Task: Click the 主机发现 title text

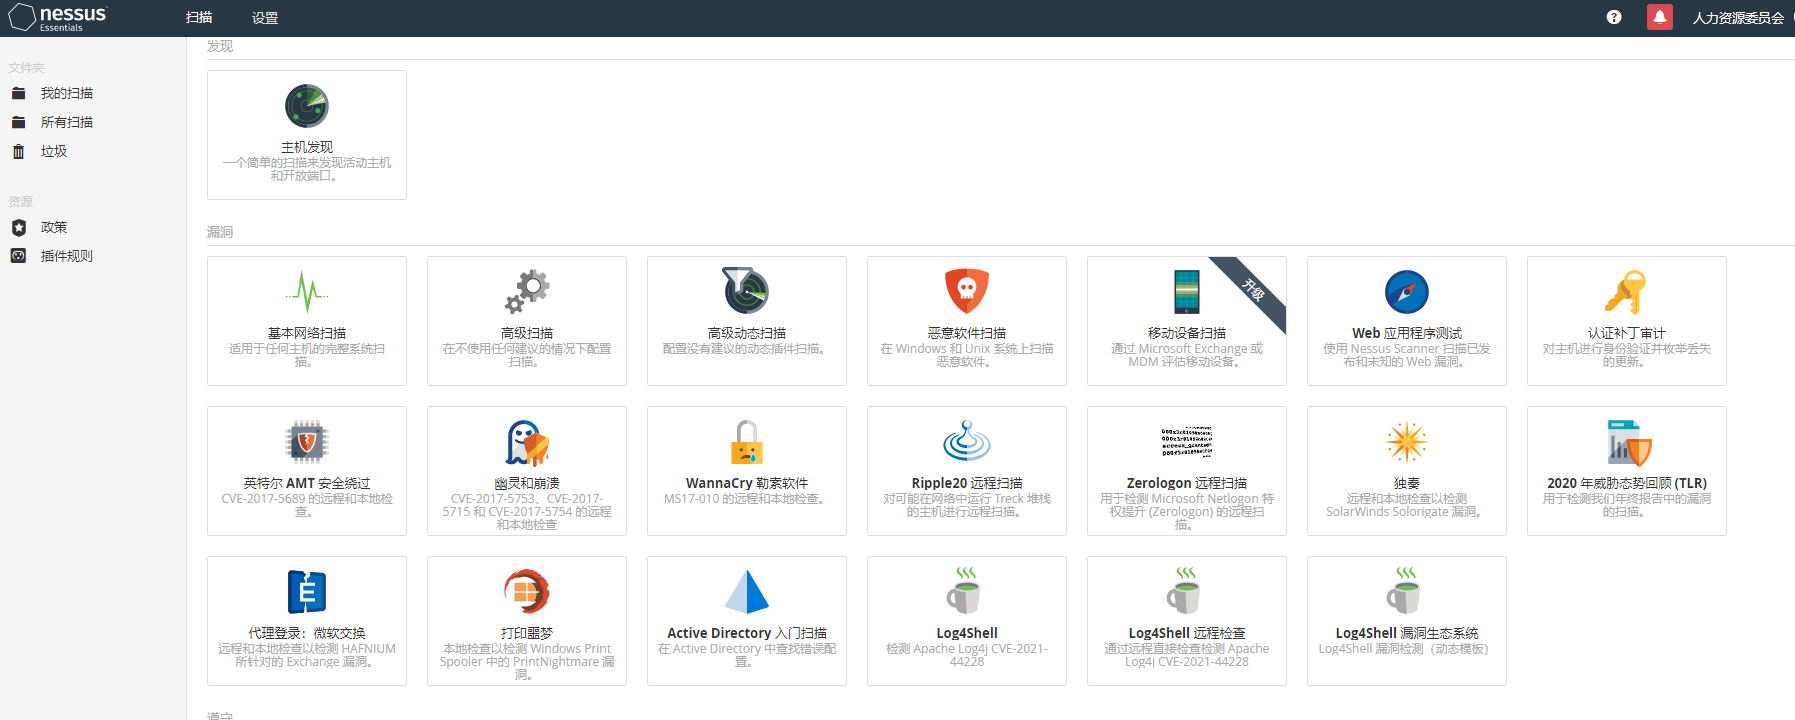Action: (307, 147)
